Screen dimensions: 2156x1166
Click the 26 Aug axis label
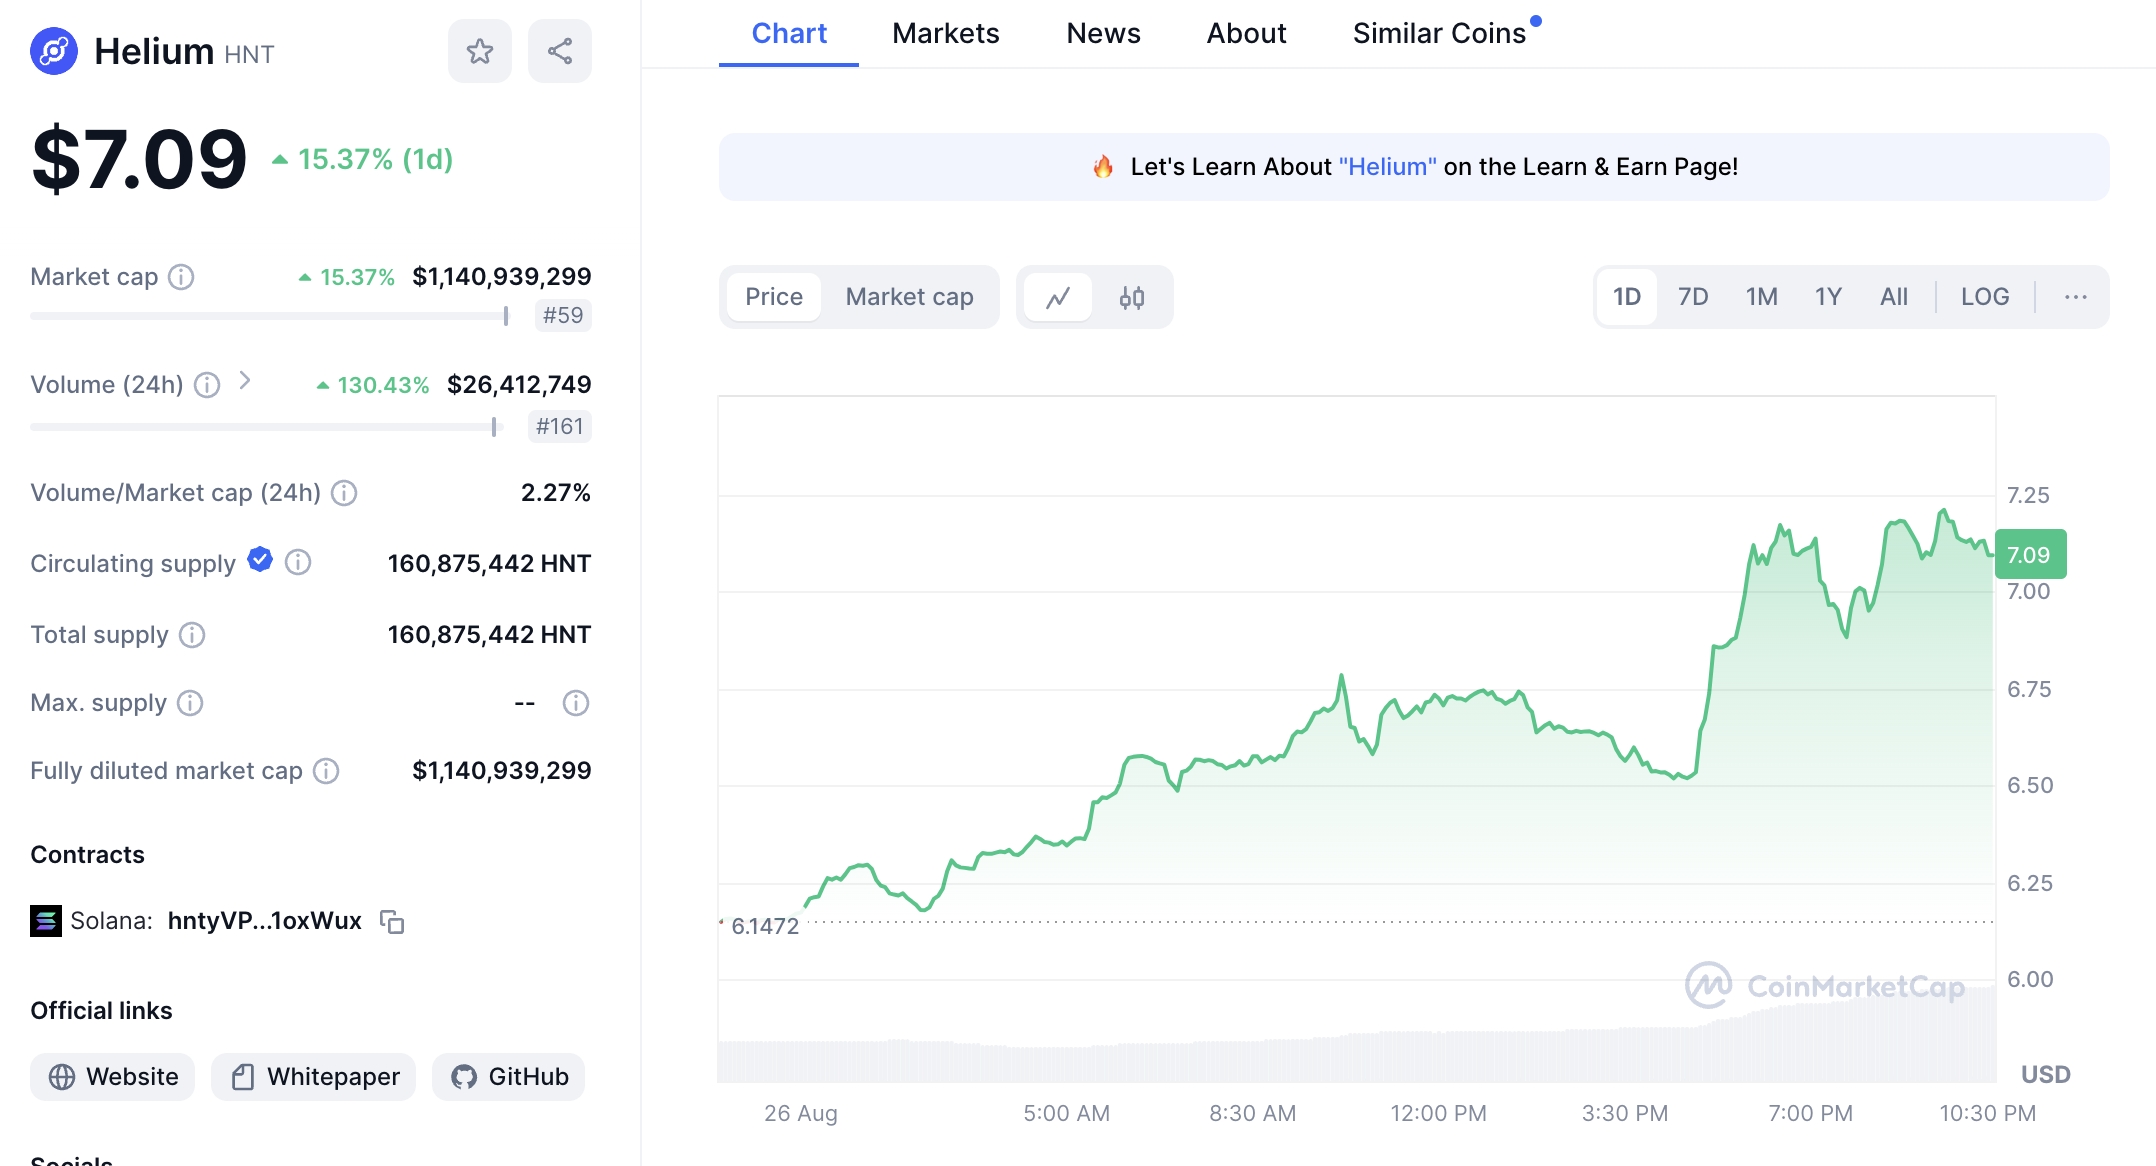(x=801, y=1113)
